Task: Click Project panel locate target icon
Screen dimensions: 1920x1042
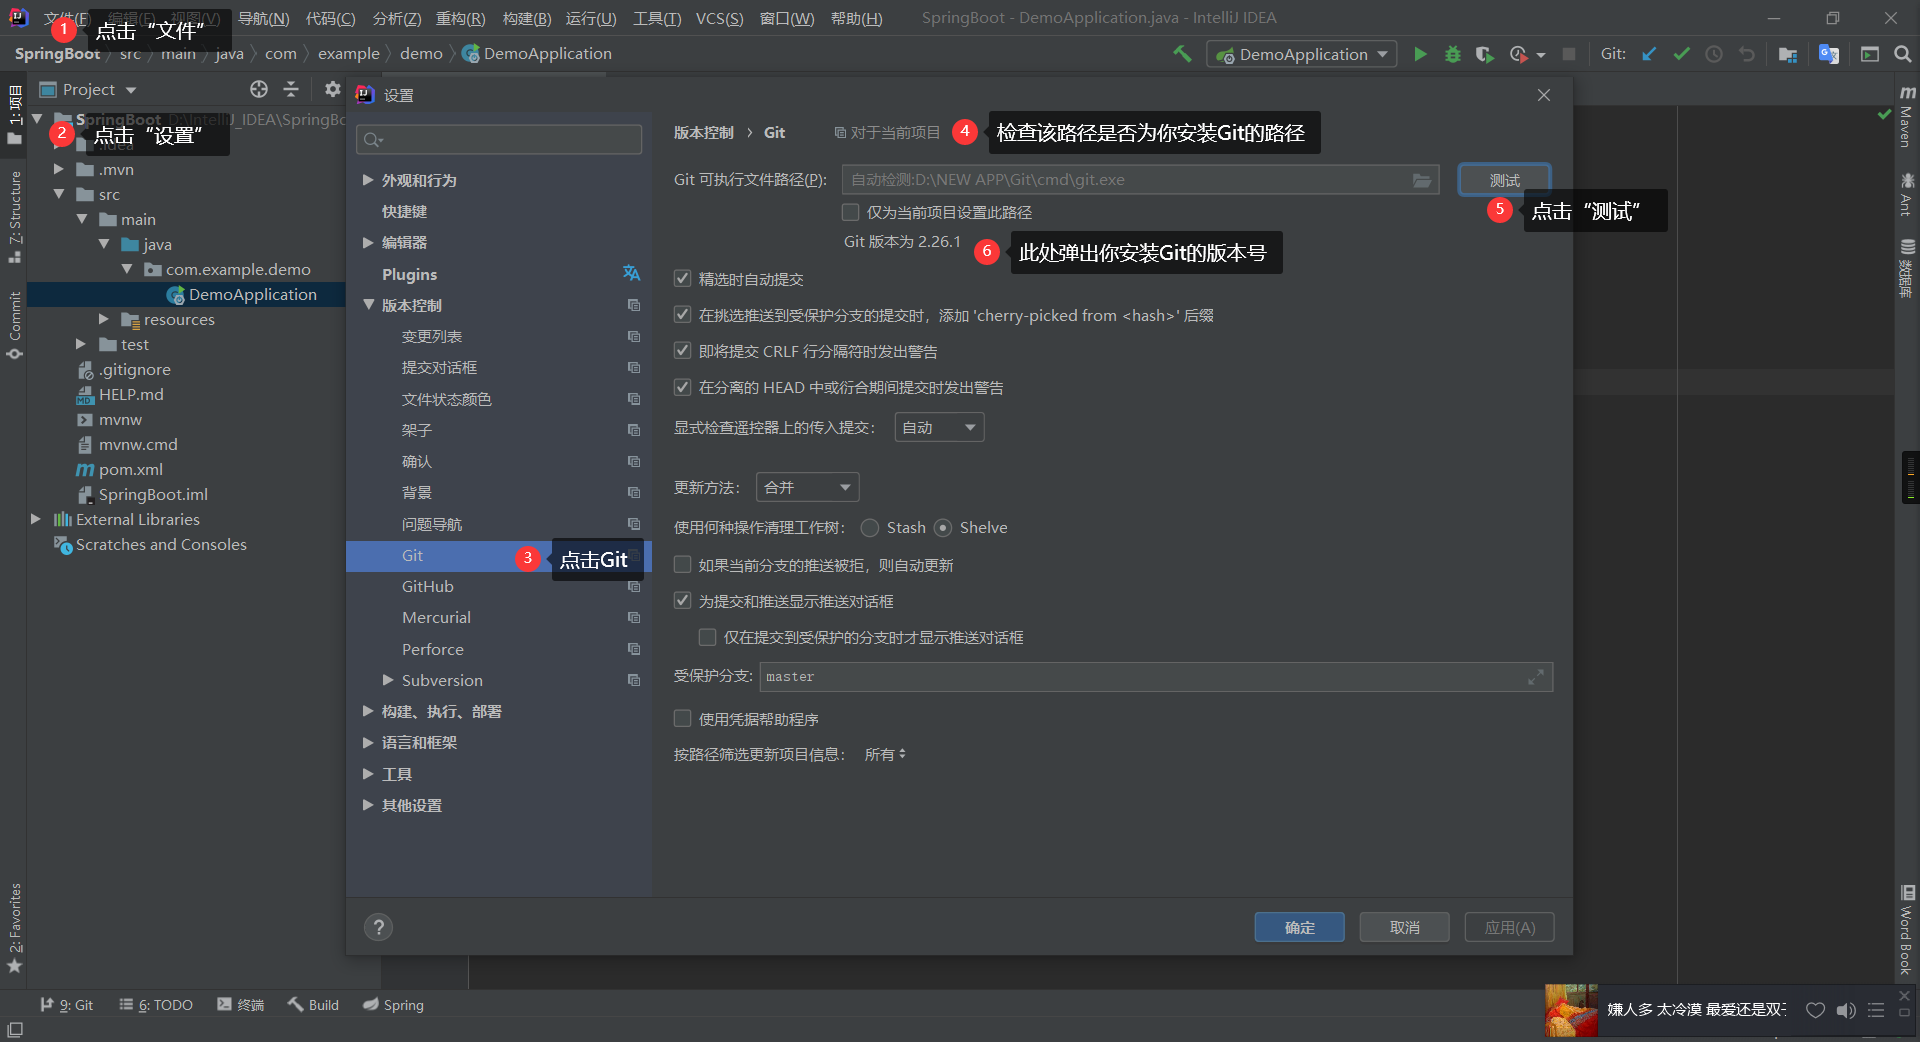Action: (x=259, y=89)
